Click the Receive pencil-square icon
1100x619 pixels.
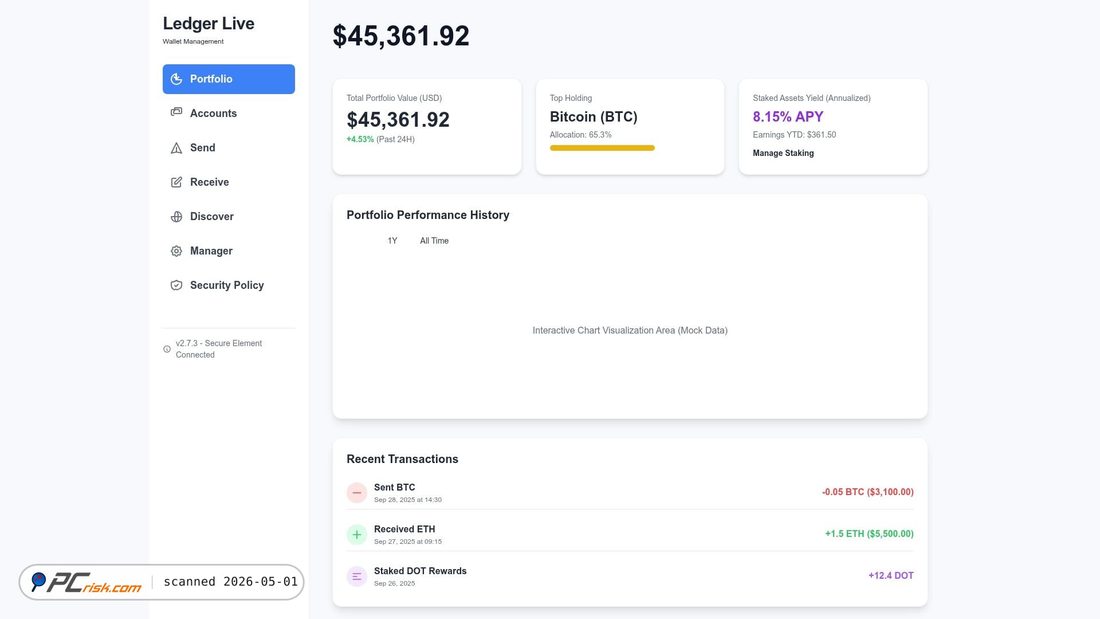[x=176, y=182]
